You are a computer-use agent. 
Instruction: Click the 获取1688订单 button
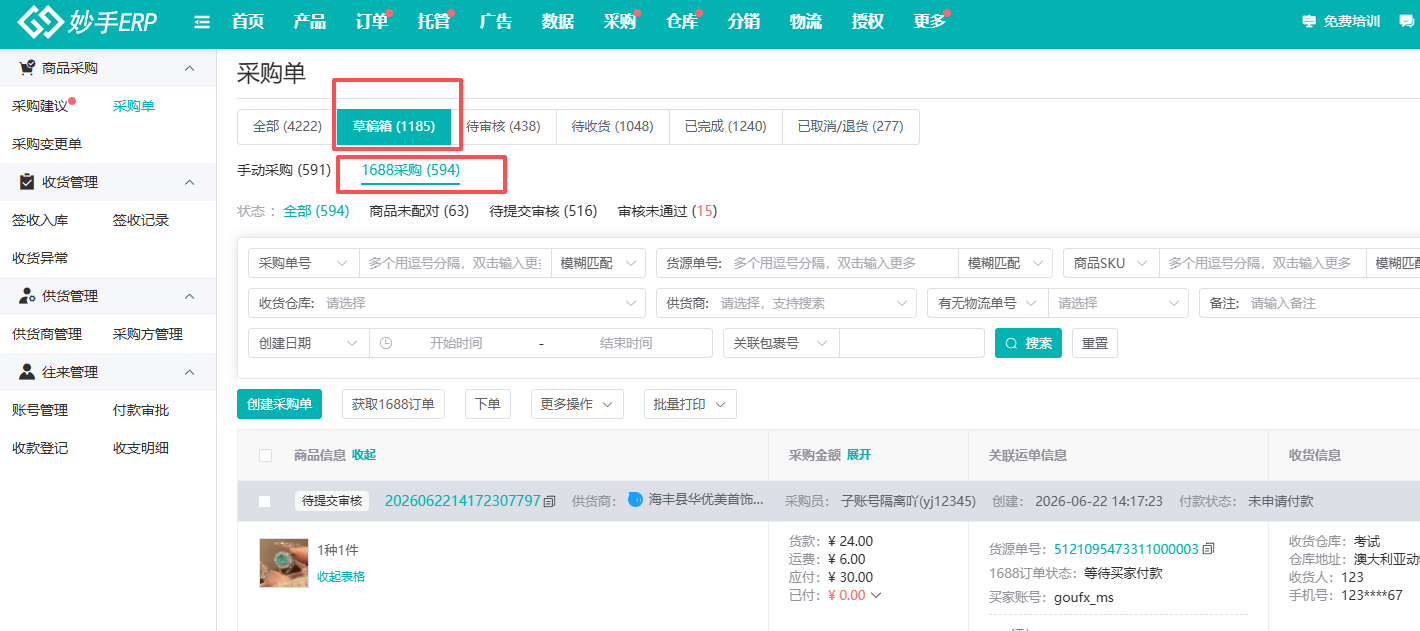393,404
